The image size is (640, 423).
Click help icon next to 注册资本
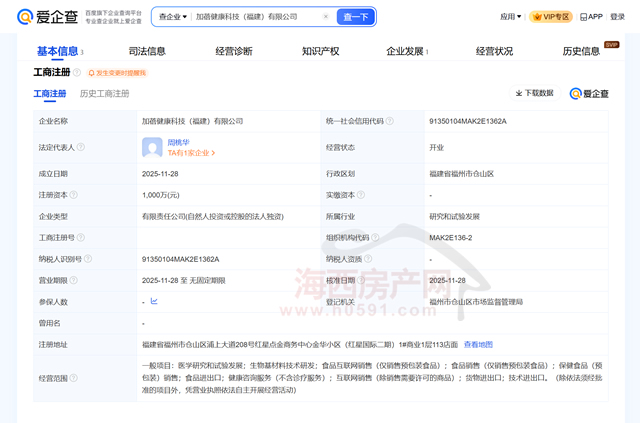click(74, 195)
